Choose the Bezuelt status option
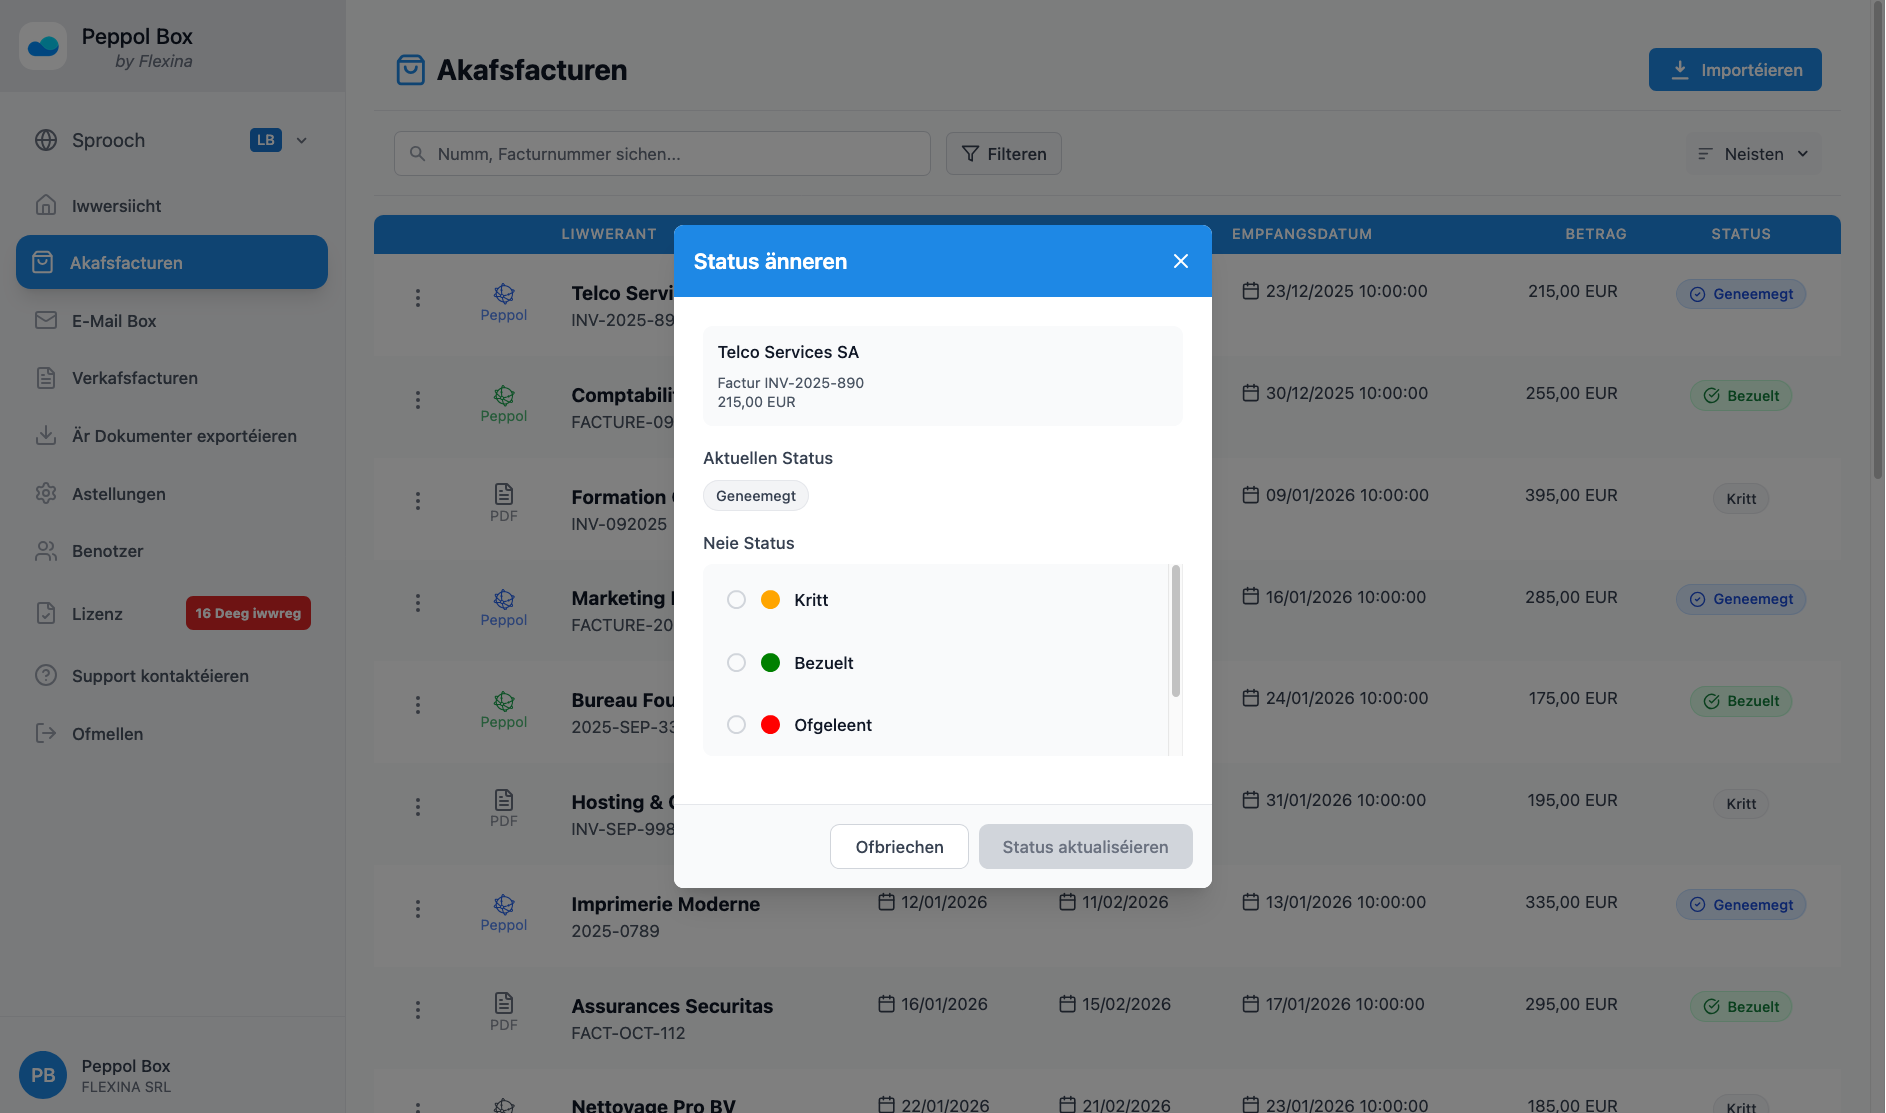 737,662
